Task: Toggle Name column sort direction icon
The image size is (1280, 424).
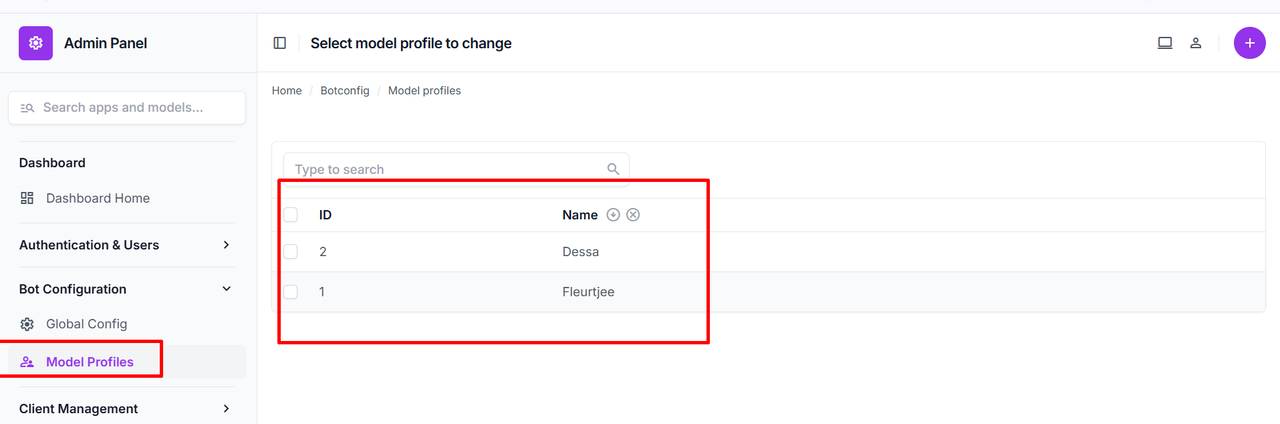Action: tap(613, 215)
